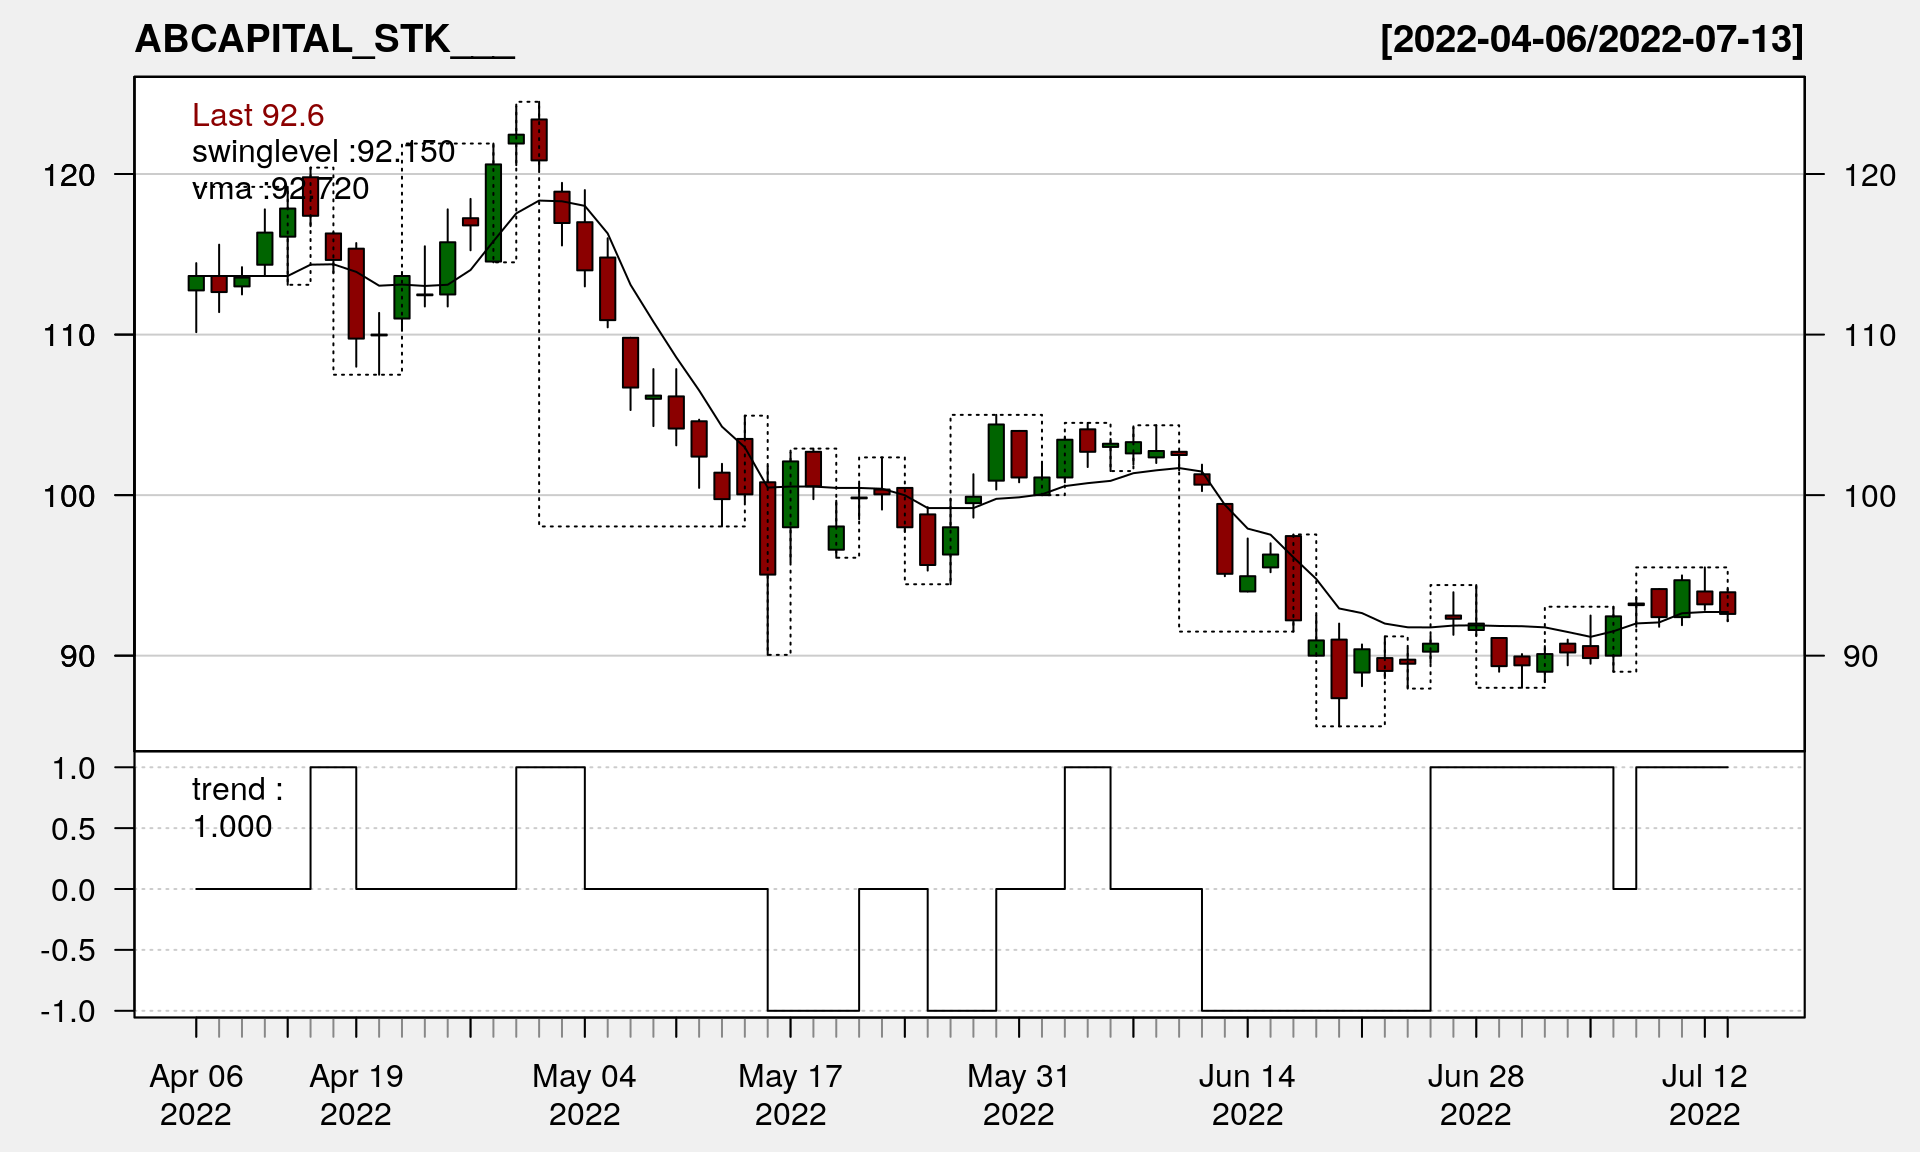Screen dimensions: 1920x1152
Task: Click the highest red candlestick near 123
Action: [x=539, y=140]
